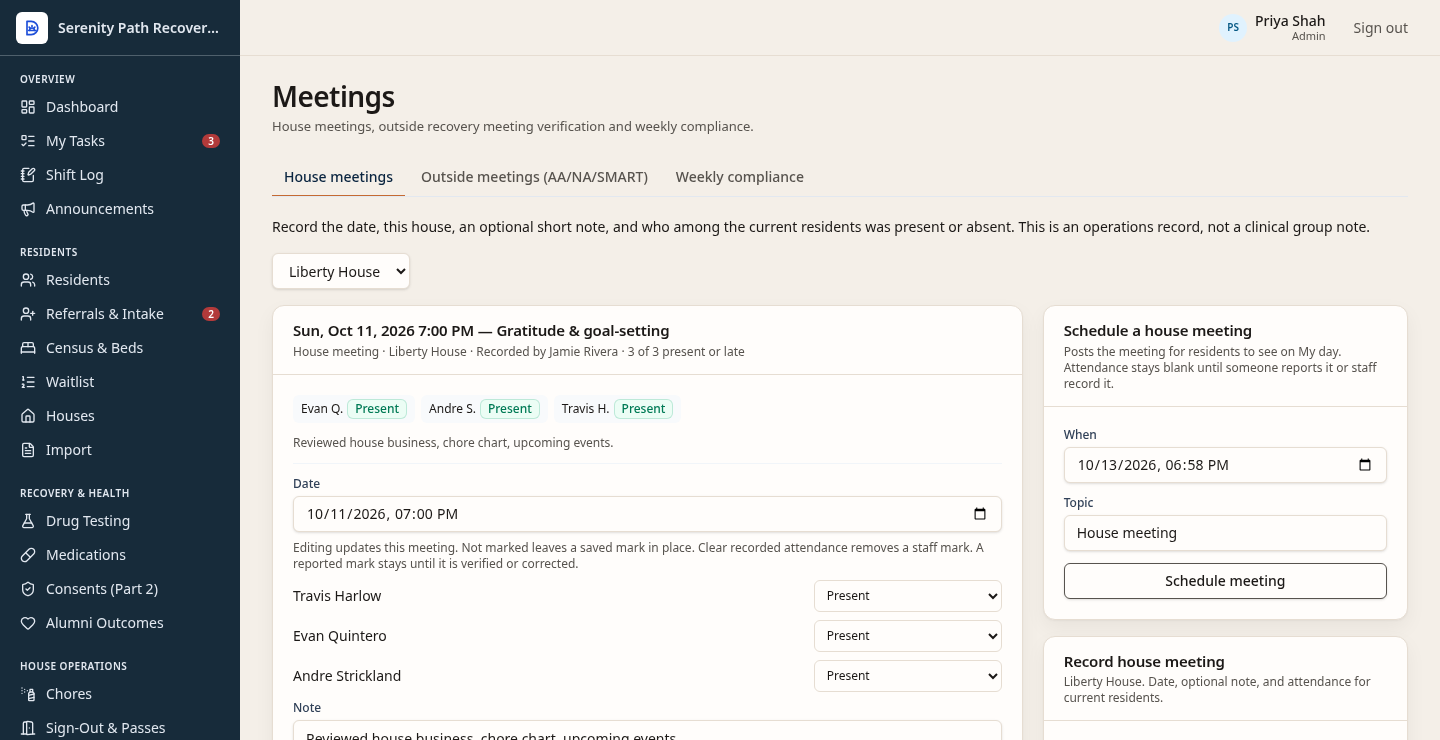Click Travis H. Present status badge
This screenshot has height=740, width=1440.
643,409
